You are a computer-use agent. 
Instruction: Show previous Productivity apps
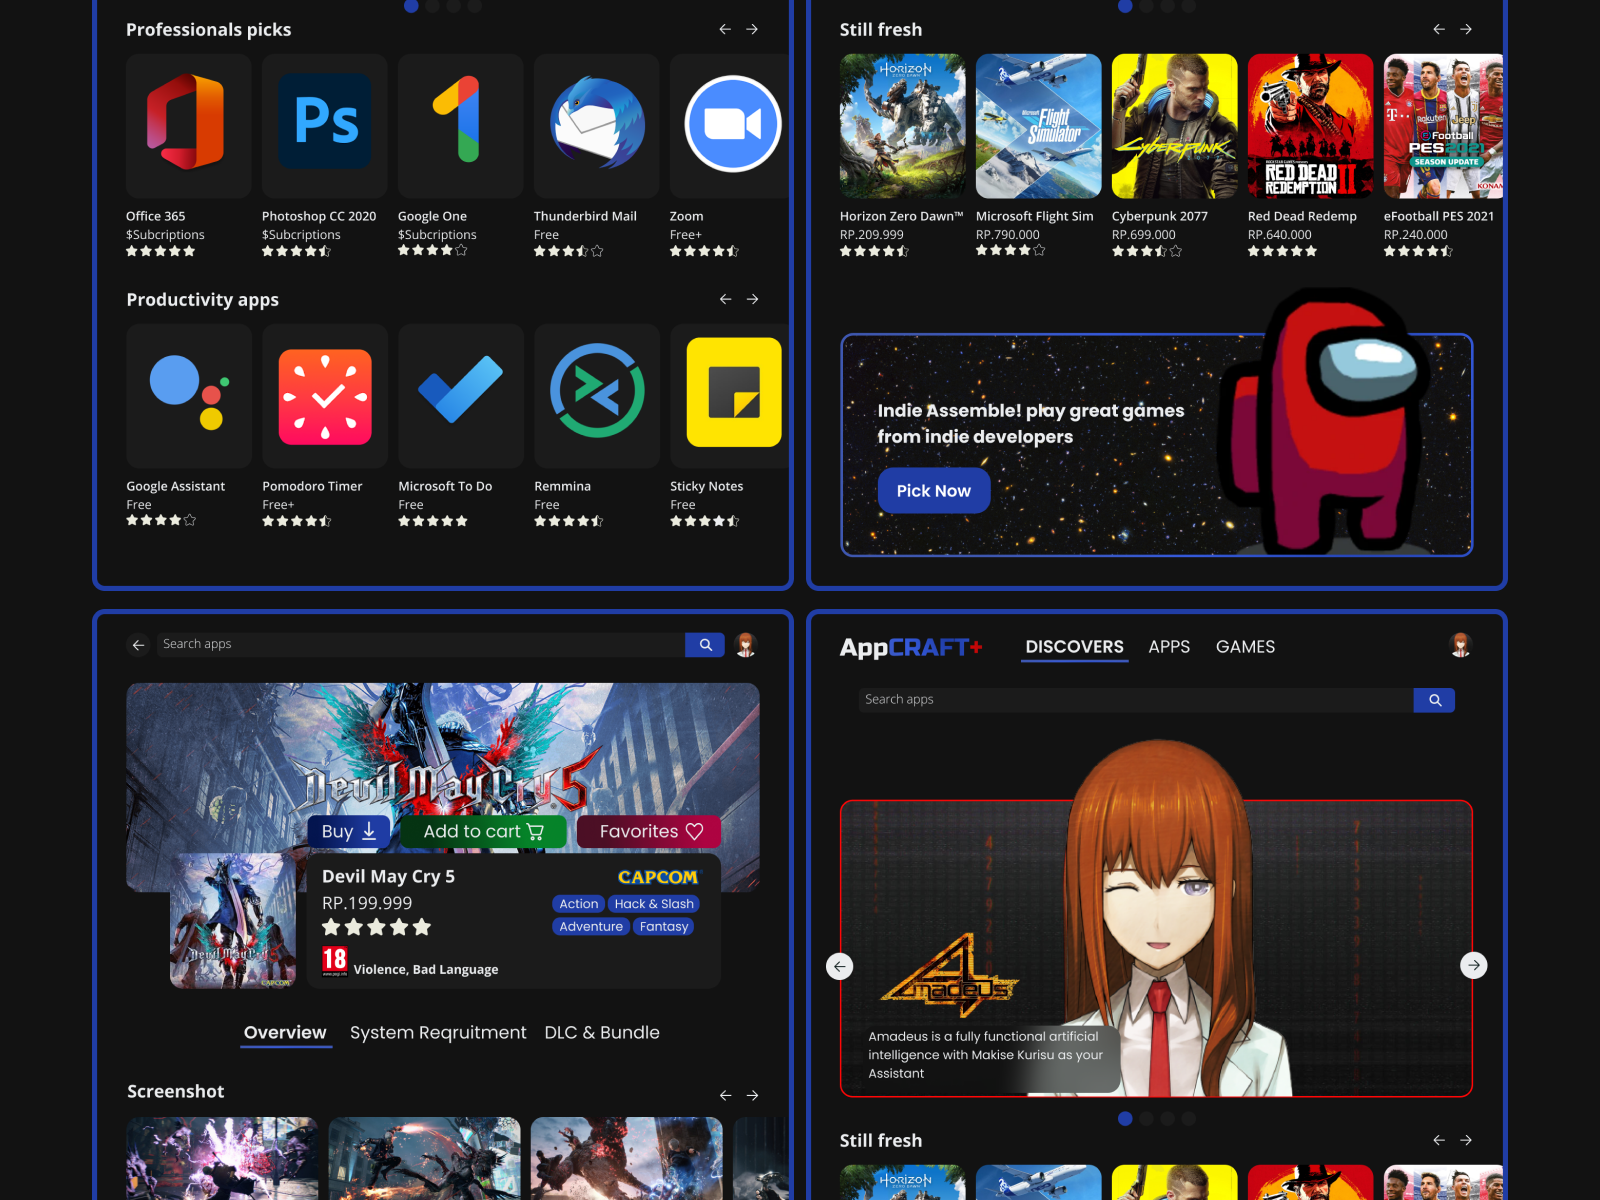(x=725, y=299)
